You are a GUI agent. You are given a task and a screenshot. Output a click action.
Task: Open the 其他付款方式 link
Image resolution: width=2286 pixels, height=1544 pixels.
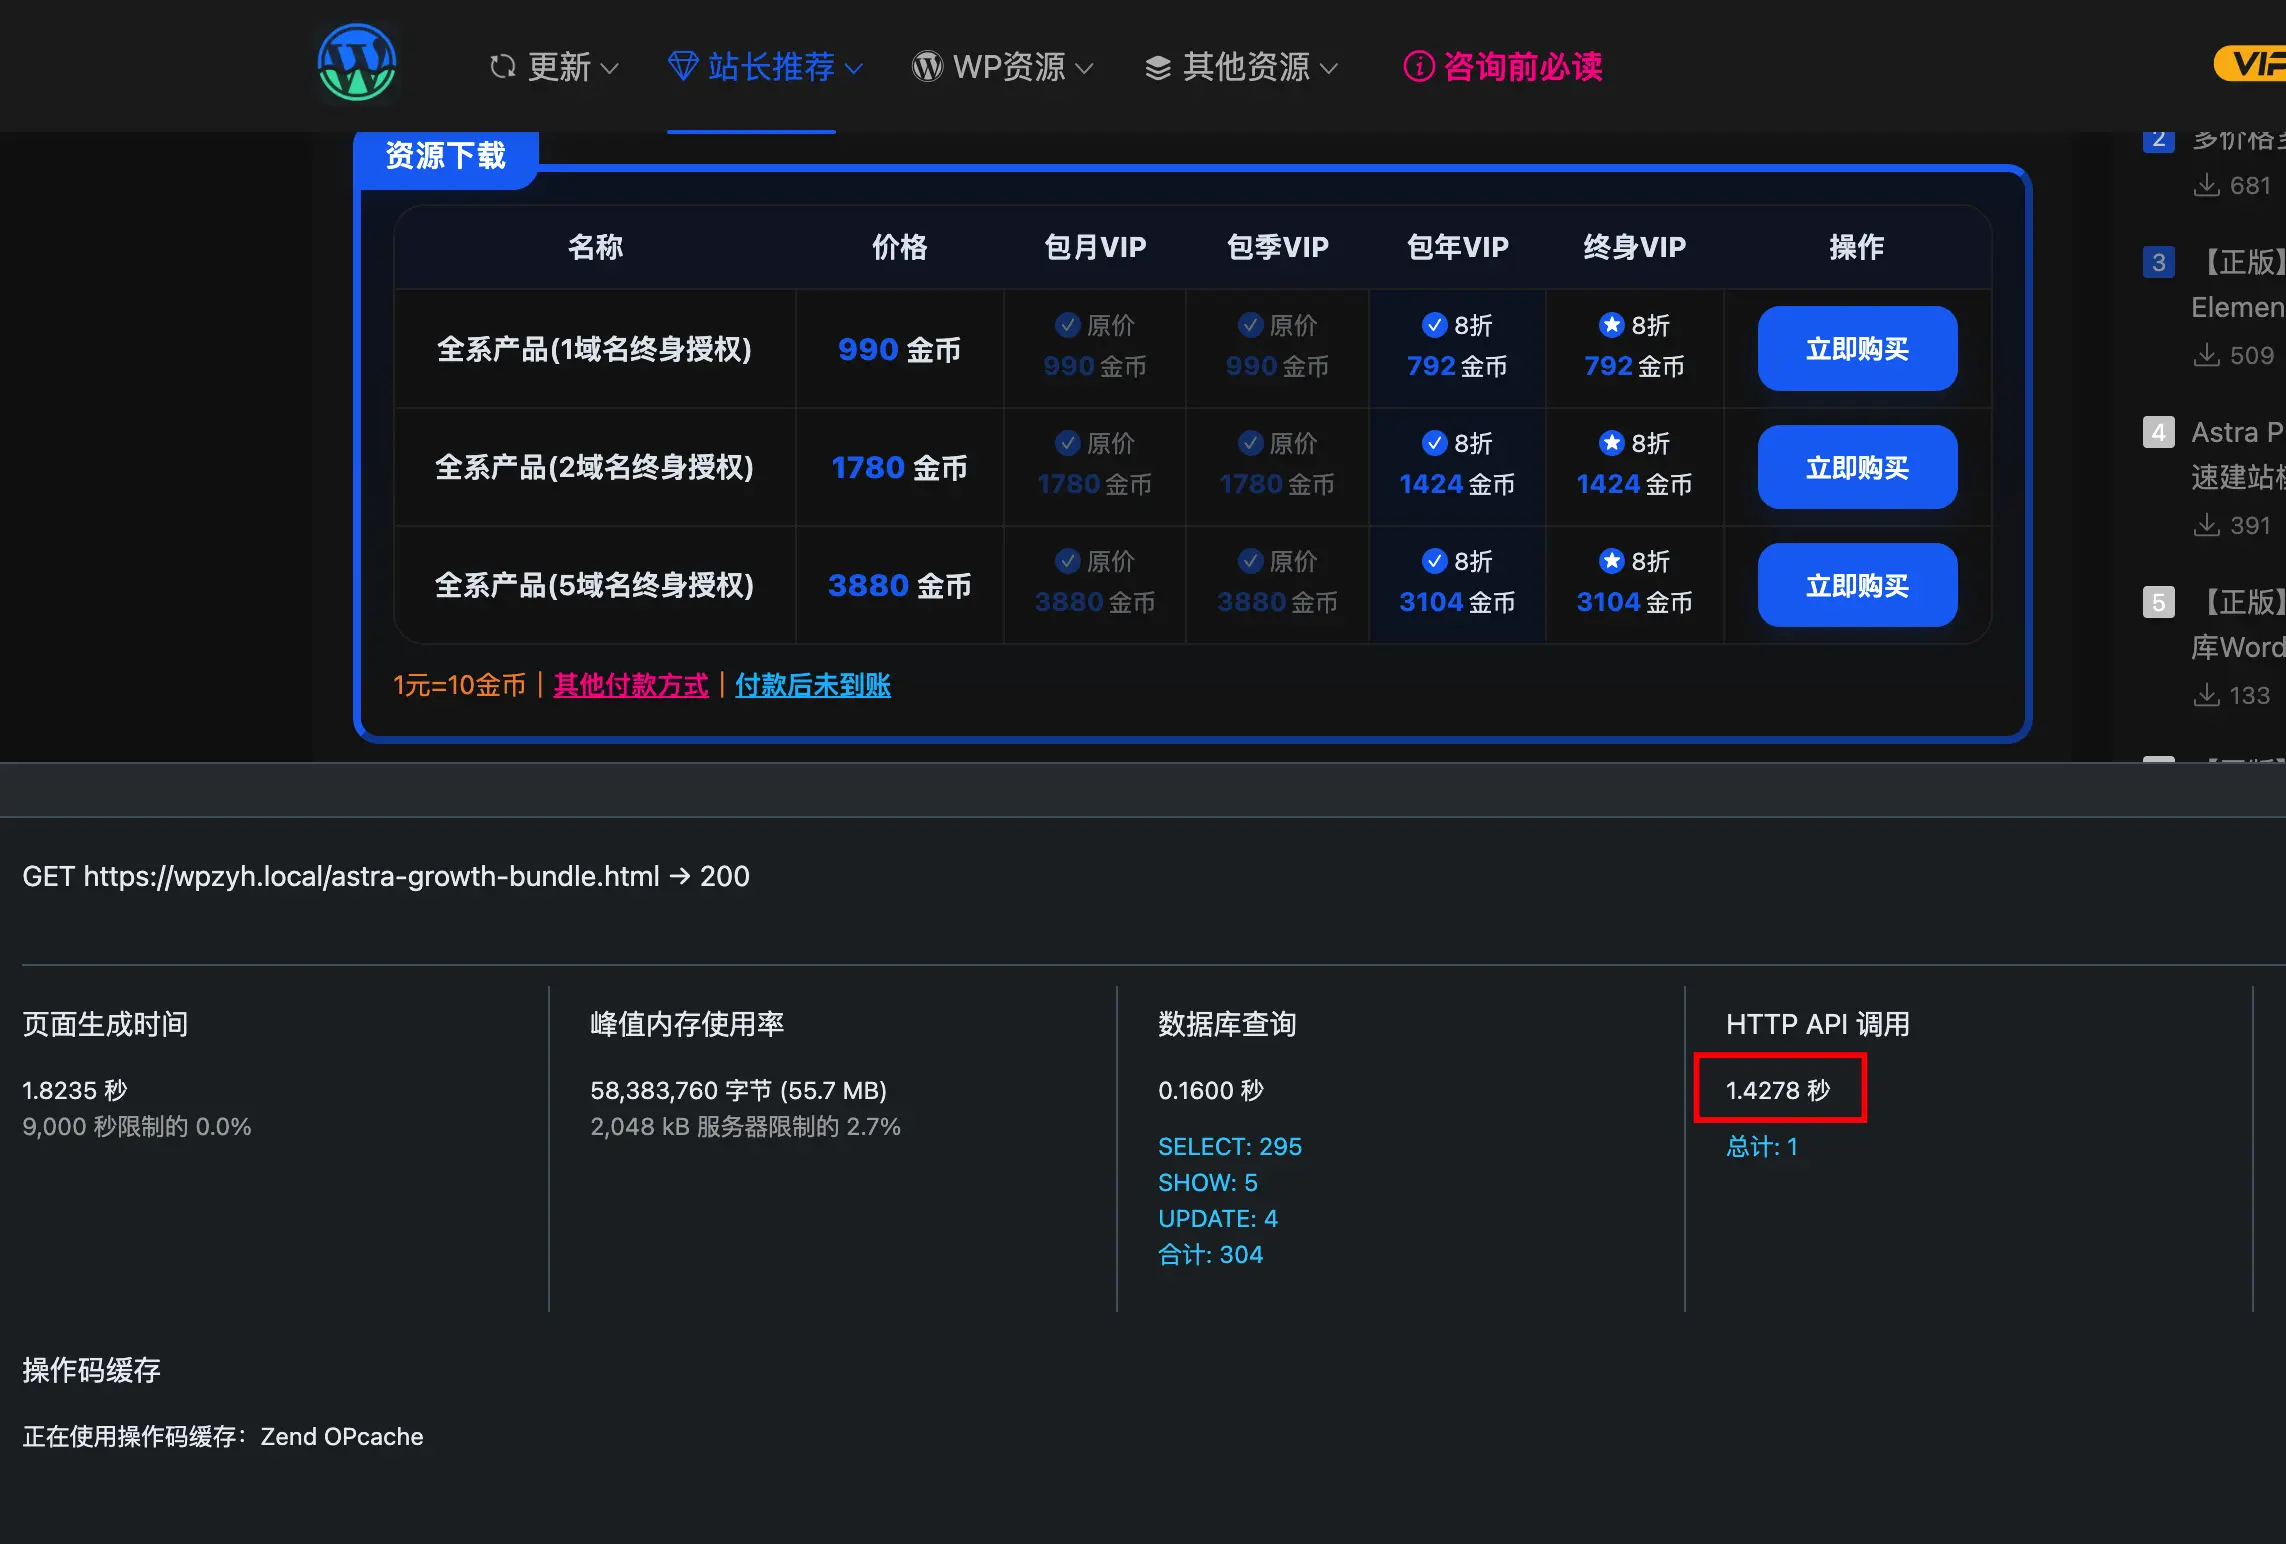630,685
